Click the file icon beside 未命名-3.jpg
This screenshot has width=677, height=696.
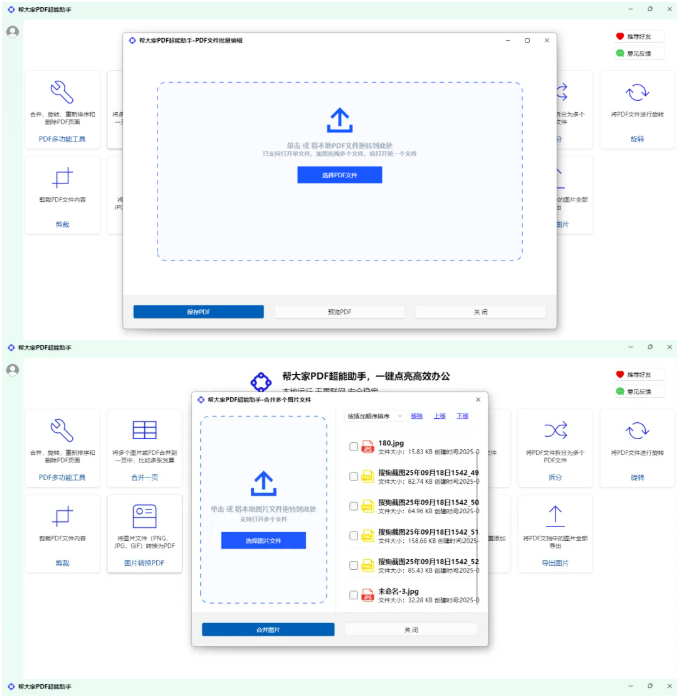[x=367, y=595]
